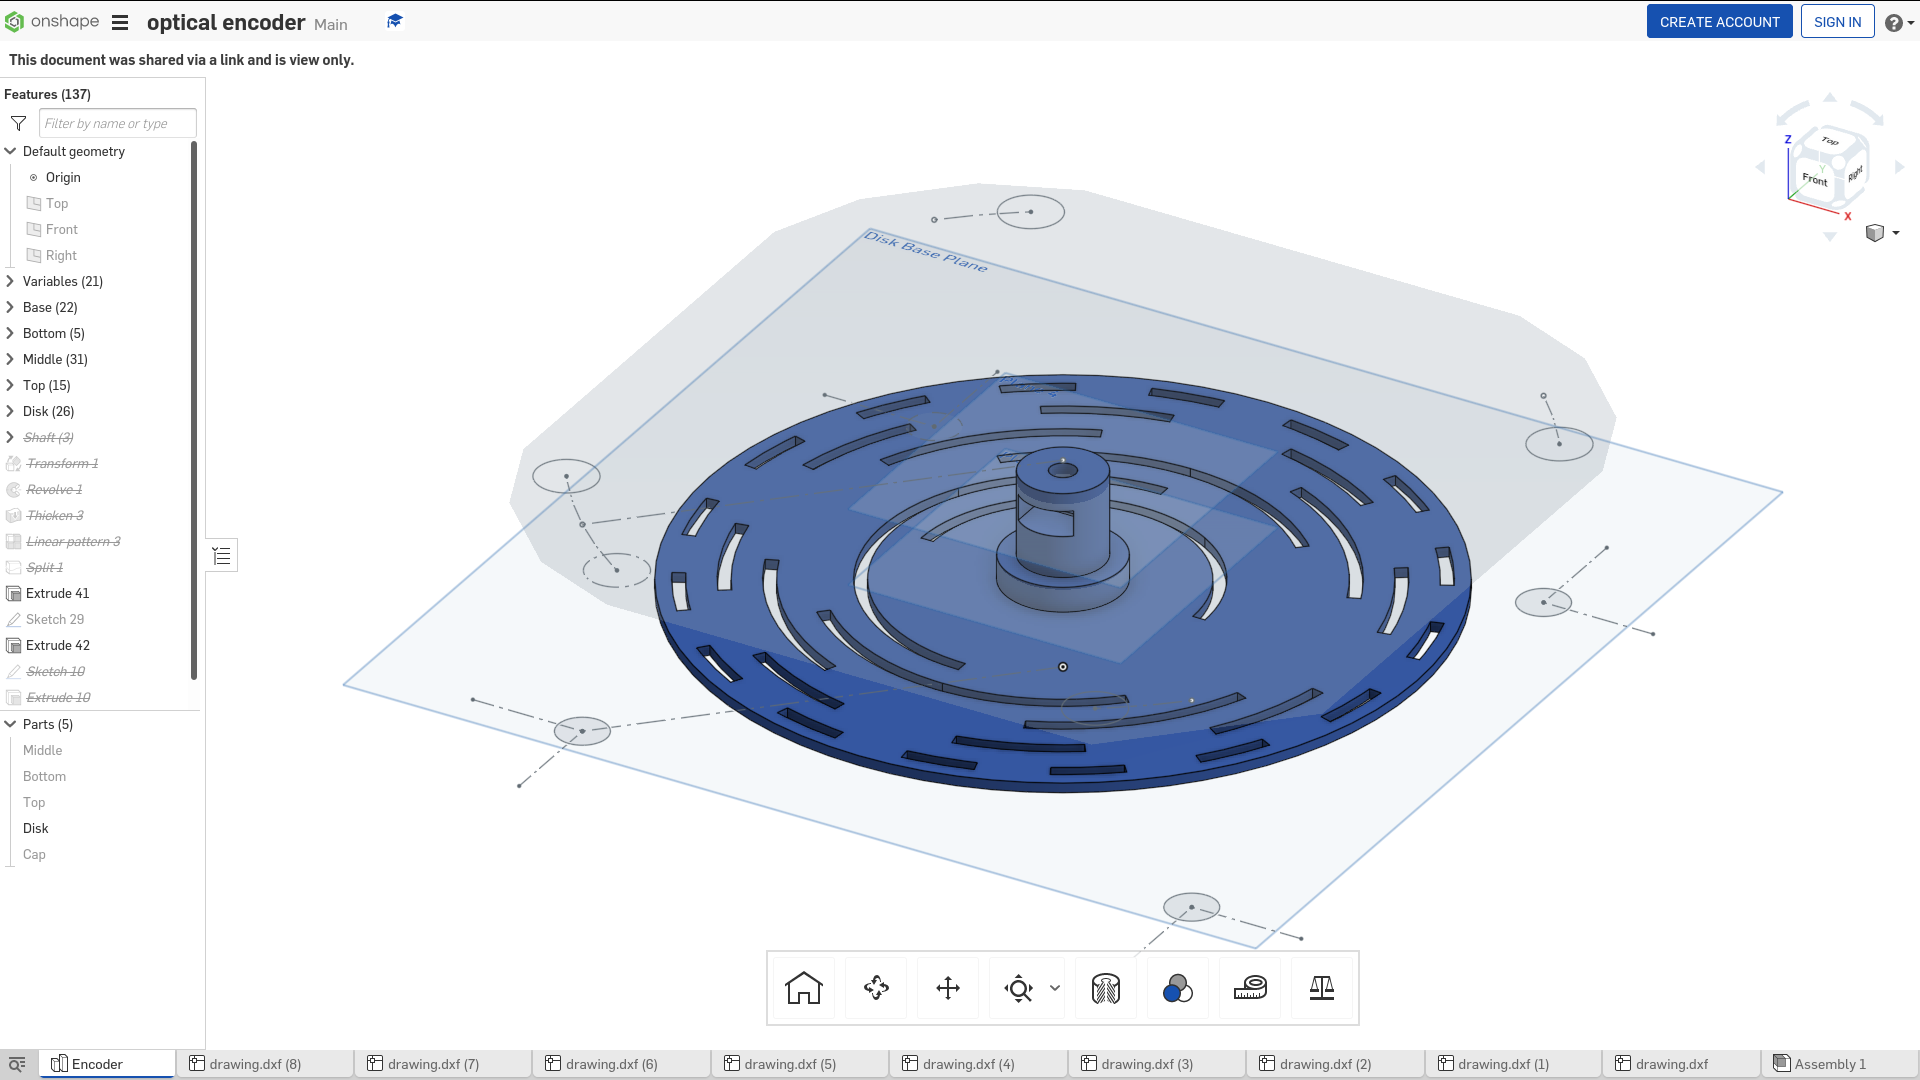Expand the Disk (26) folder
Screen dimensions: 1920x1080
click(11, 411)
